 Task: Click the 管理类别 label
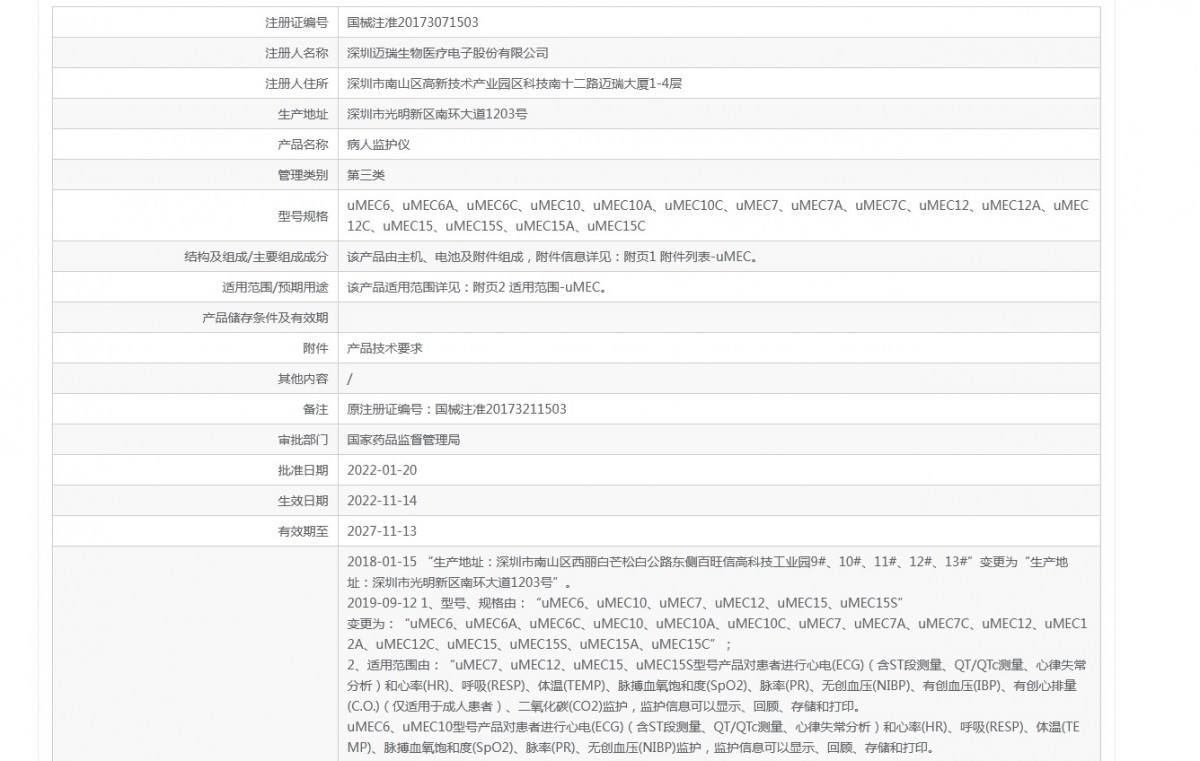[302, 175]
